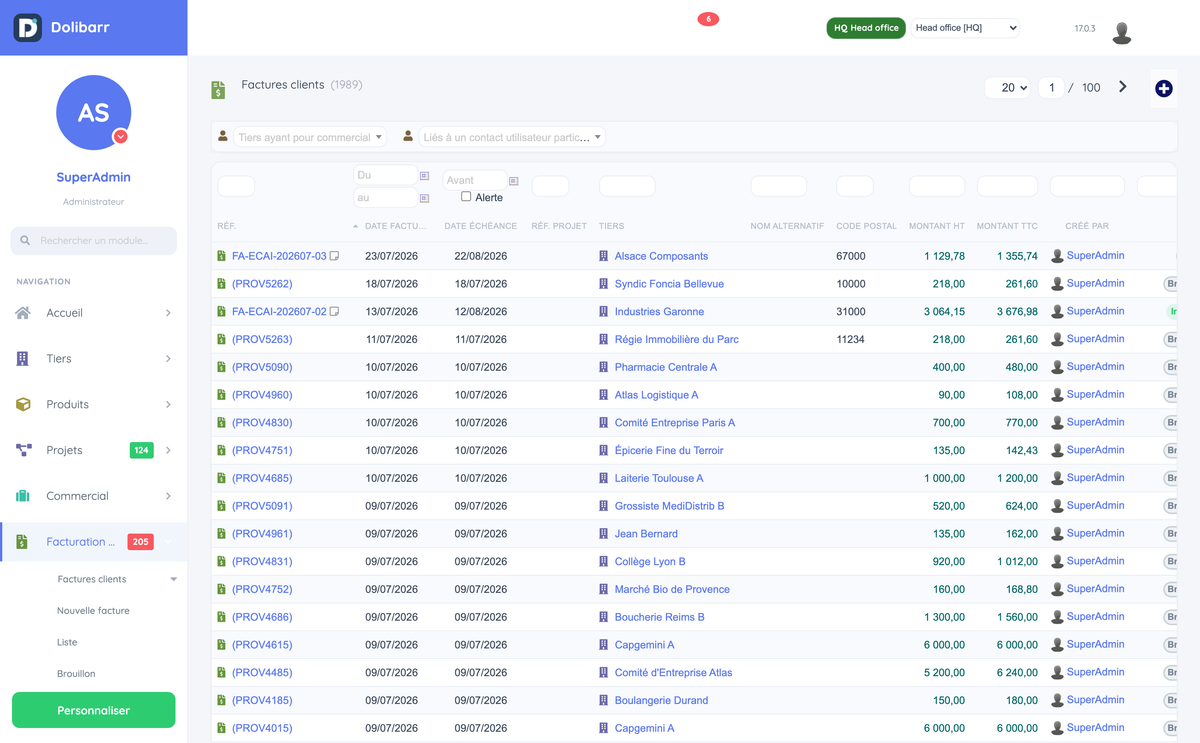
Task: Click invoice icon beside (PROV5262)
Action: click(221, 284)
